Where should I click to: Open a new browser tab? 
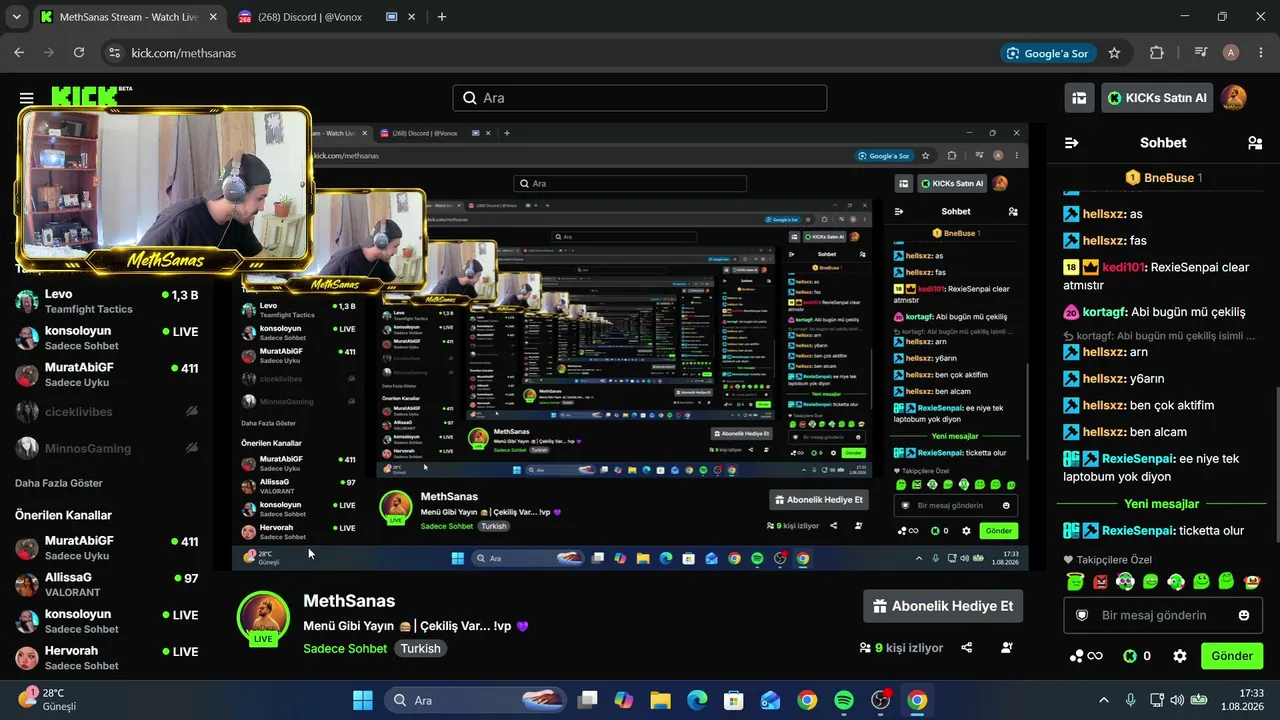pyautogui.click(x=442, y=17)
